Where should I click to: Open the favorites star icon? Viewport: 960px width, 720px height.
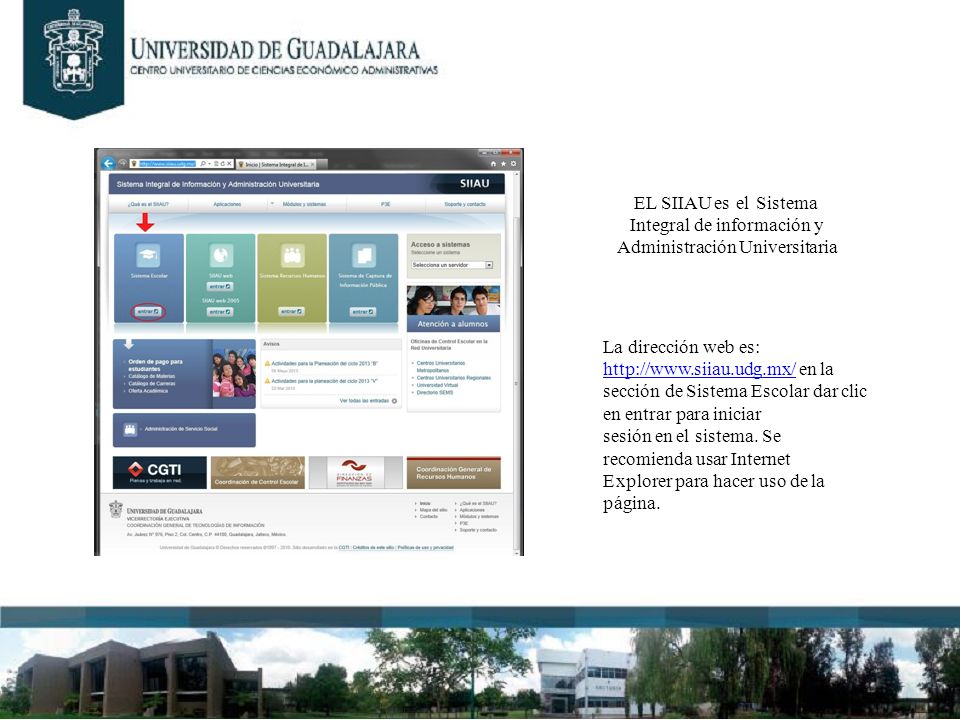[x=503, y=164]
